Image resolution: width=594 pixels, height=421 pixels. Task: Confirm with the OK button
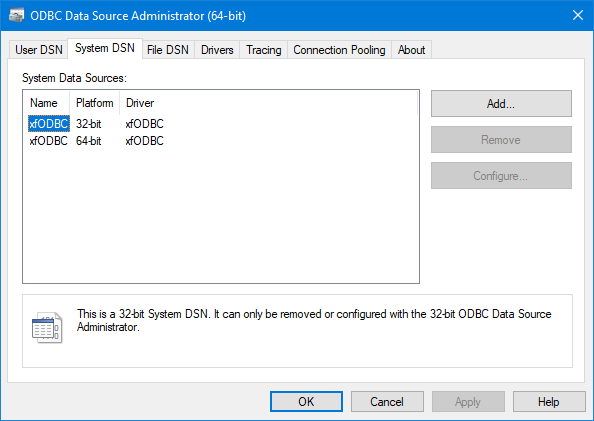pos(306,402)
